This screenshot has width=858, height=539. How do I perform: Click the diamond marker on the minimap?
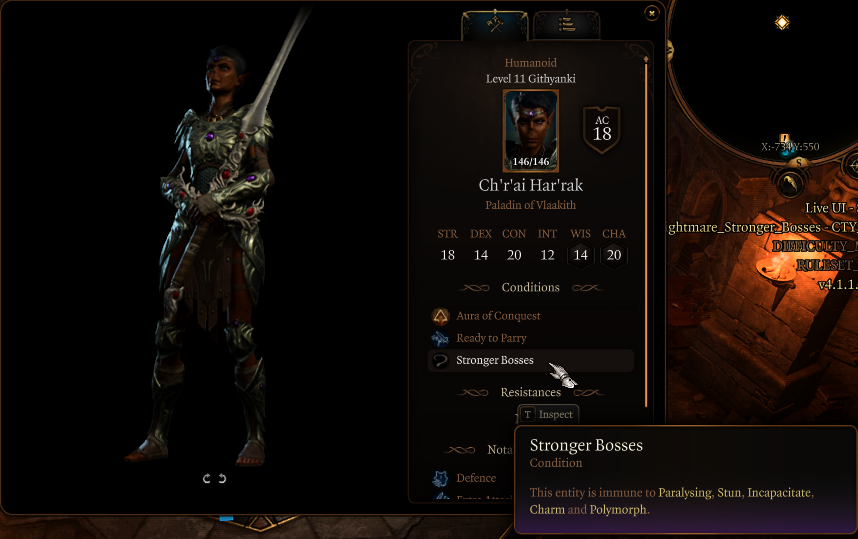click(782, 22)
